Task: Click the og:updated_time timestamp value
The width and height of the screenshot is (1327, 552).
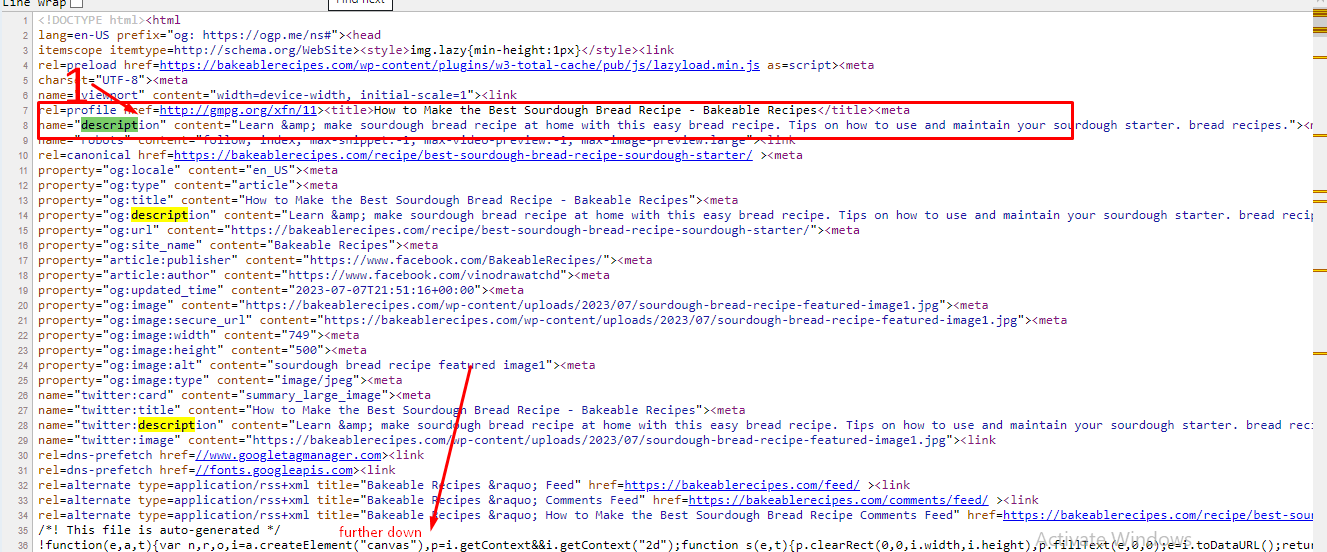Action: 380,290
